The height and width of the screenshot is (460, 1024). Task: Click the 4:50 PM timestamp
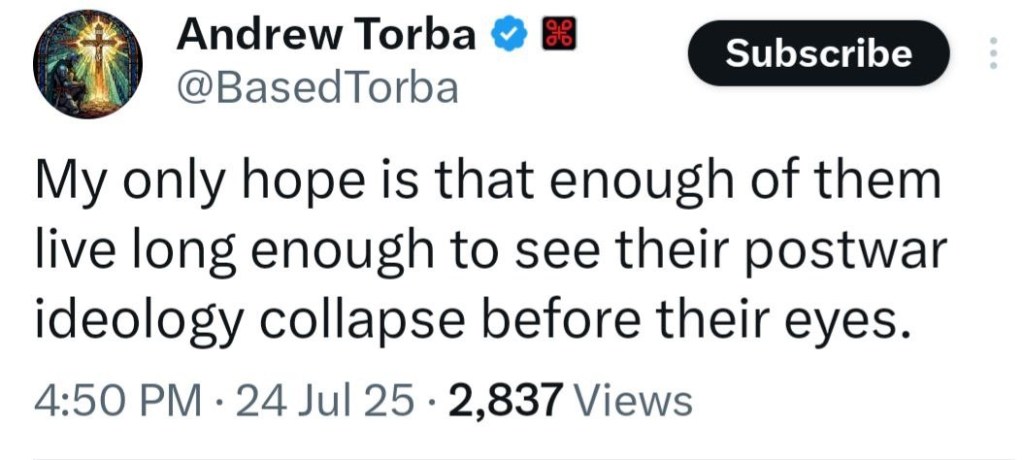click(118, 401)
